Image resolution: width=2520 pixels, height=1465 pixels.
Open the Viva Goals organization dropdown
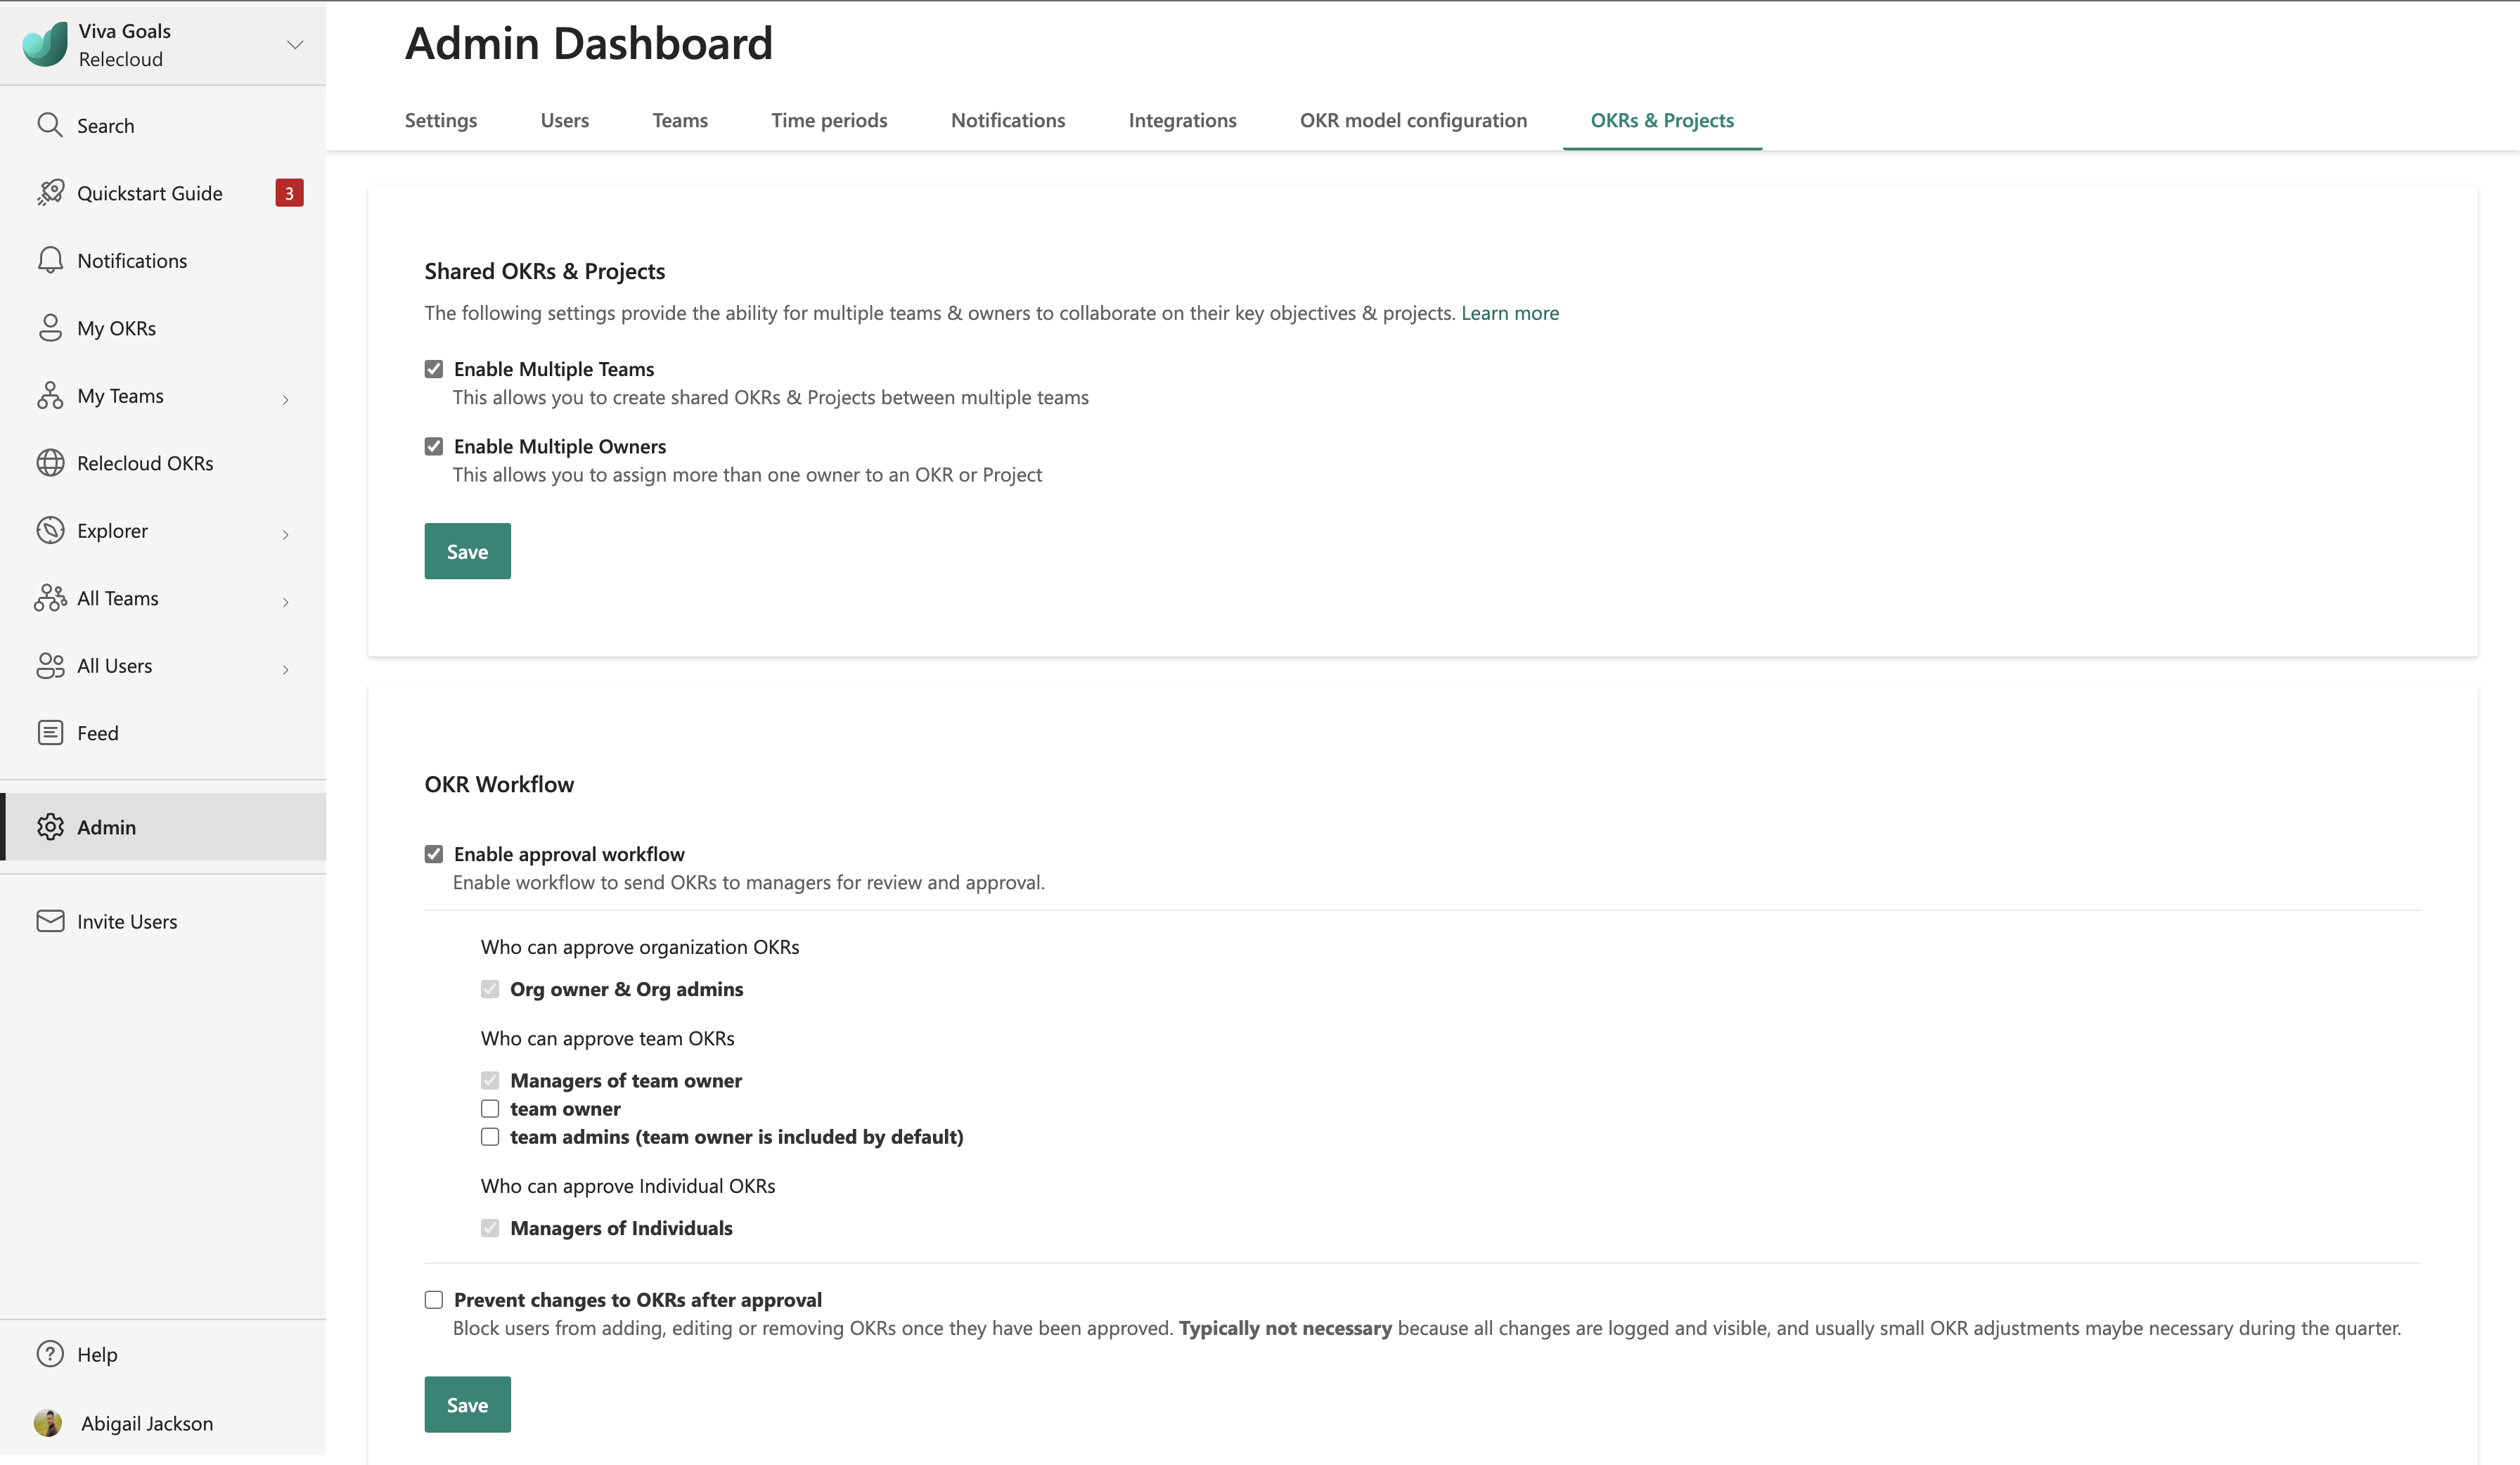tap(295, 45)
